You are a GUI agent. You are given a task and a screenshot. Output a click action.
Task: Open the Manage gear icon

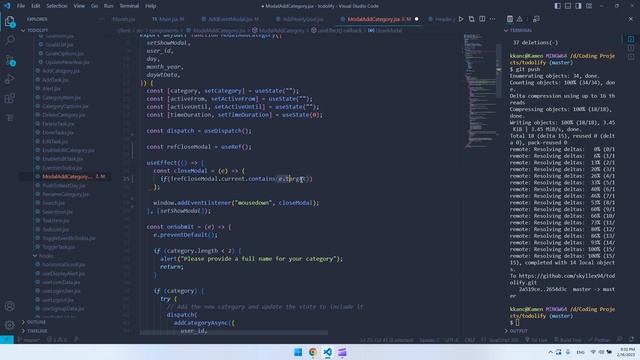click(10, 325)
